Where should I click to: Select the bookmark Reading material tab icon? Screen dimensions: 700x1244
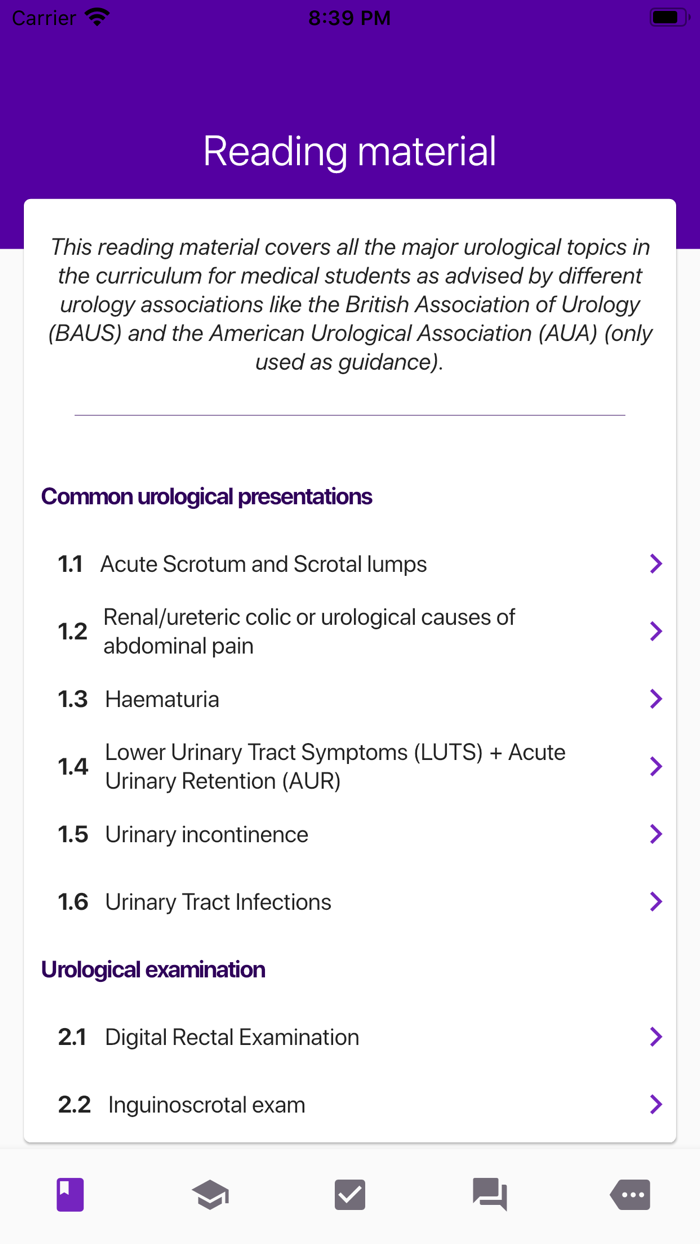click(x=69, y=1194)
